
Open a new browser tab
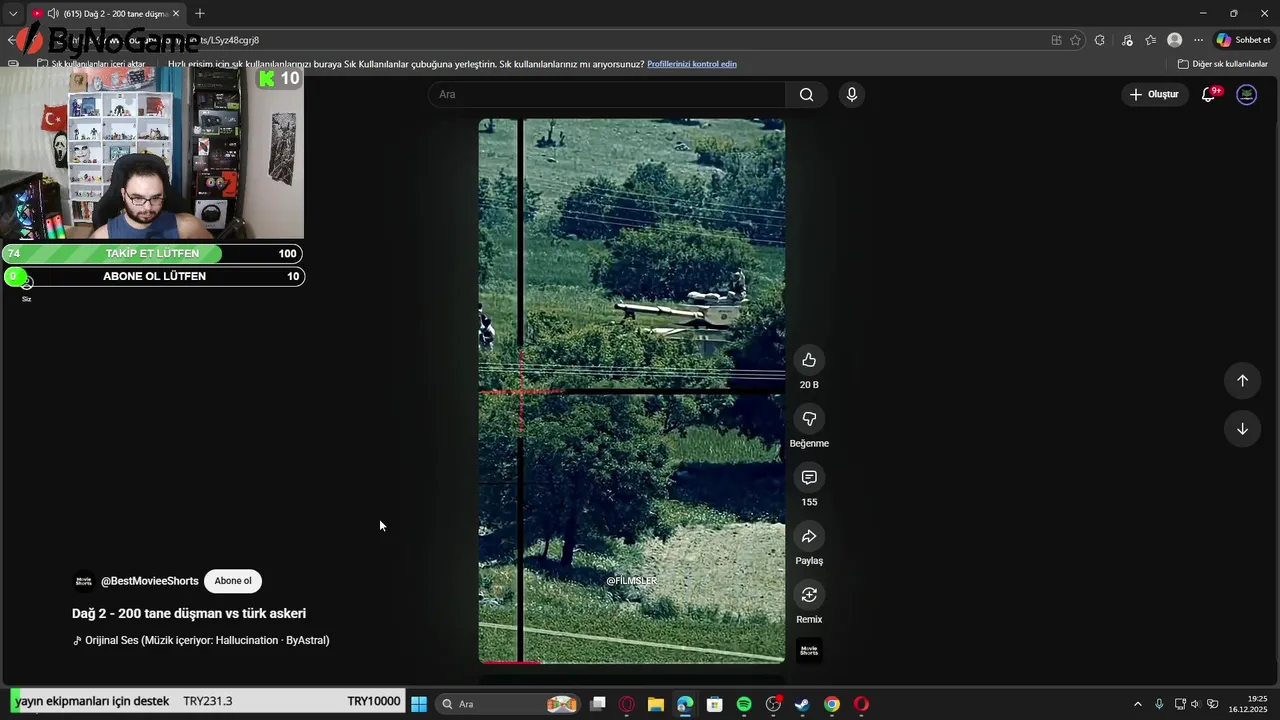[200, 13]
